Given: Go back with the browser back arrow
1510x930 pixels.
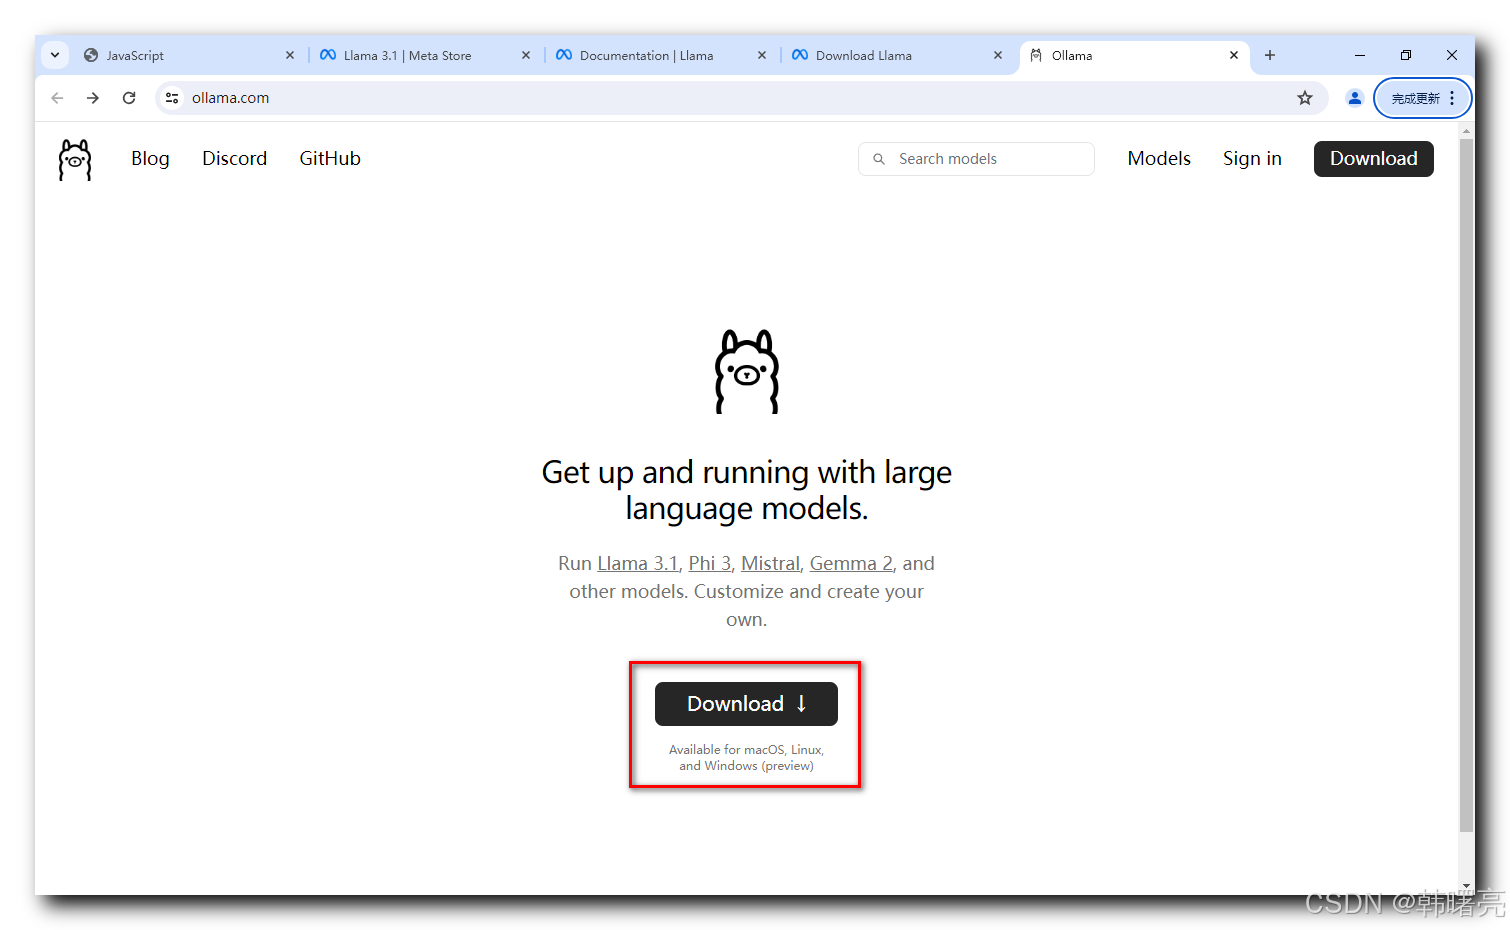Looking at the screenshot, I should [x=57, y=98].
